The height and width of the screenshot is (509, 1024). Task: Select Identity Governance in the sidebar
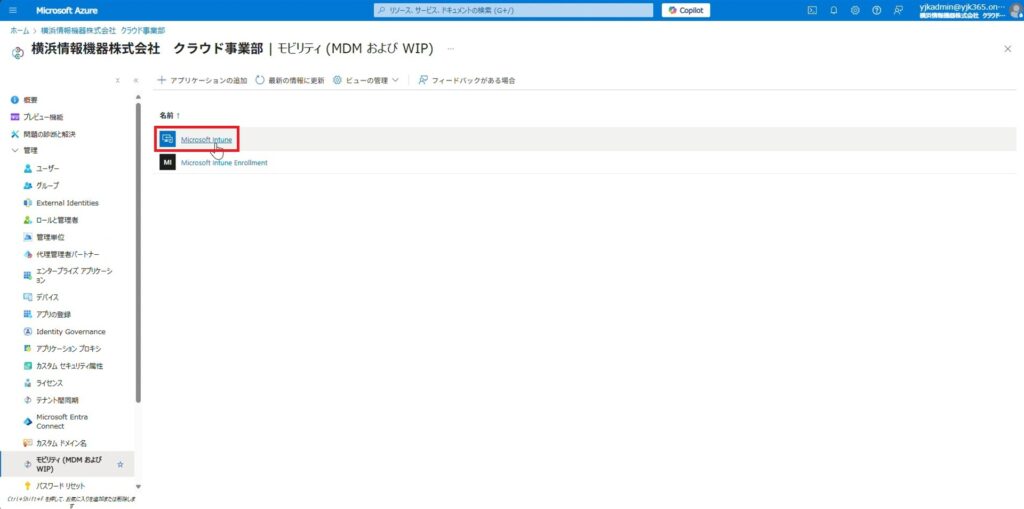(70, 331)
